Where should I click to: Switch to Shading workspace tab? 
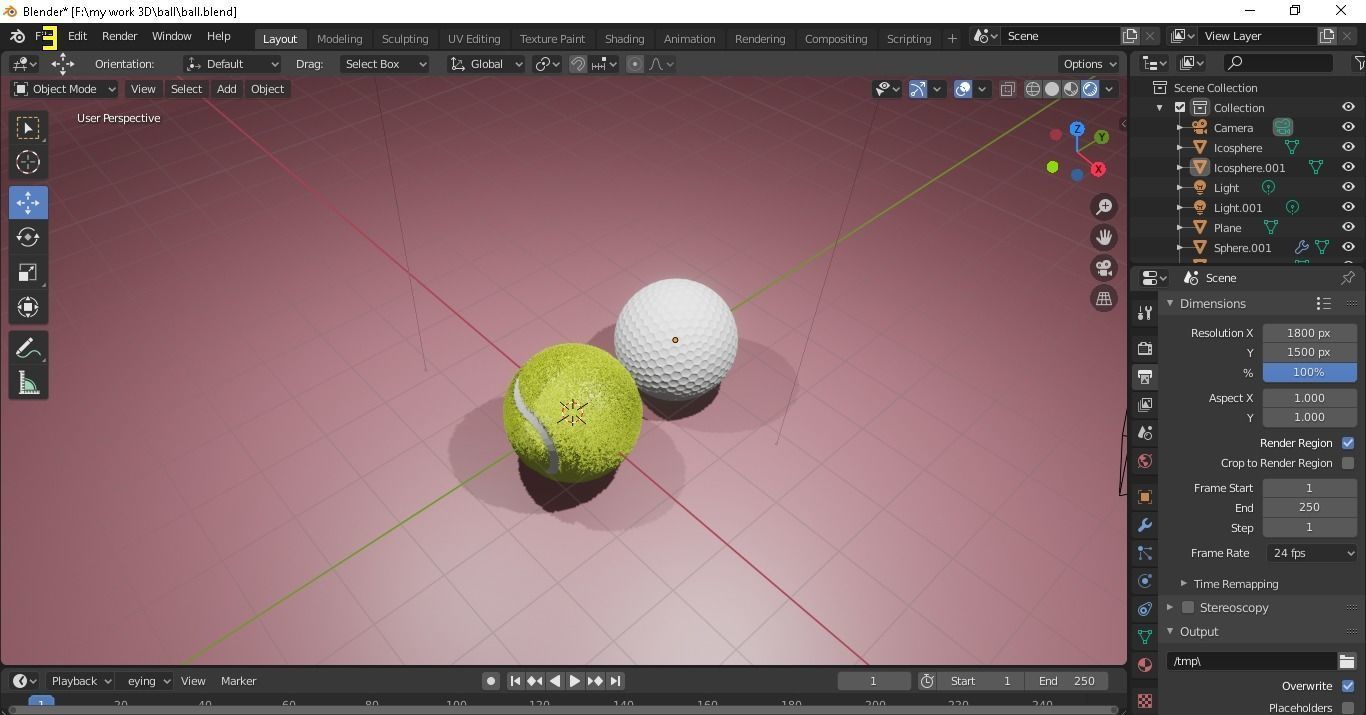coord(624,39)
